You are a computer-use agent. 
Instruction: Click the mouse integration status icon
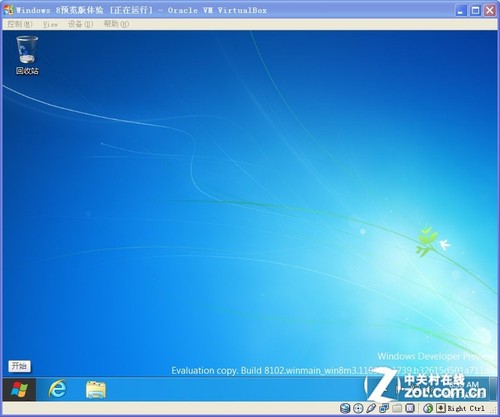(x=428, y=408)
